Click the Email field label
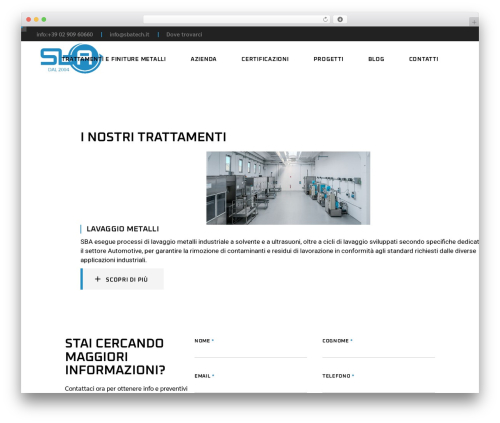 click(x=203, y=376)
